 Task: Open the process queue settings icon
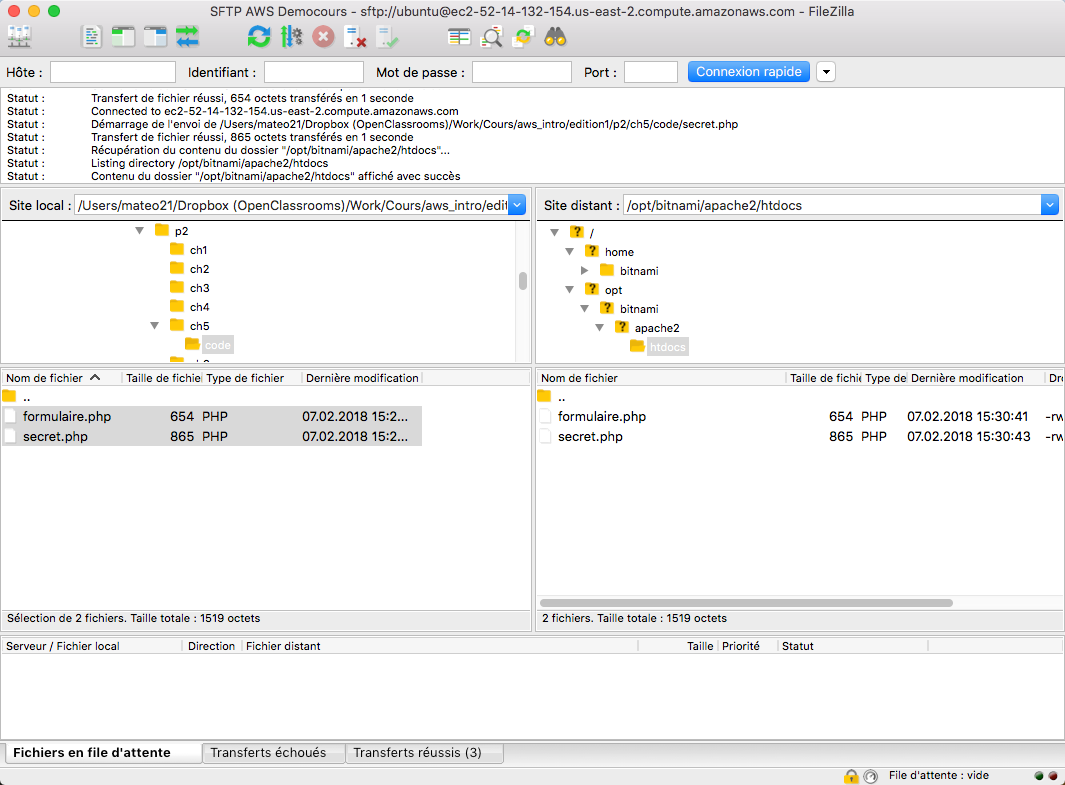click(x=291, y=37)
